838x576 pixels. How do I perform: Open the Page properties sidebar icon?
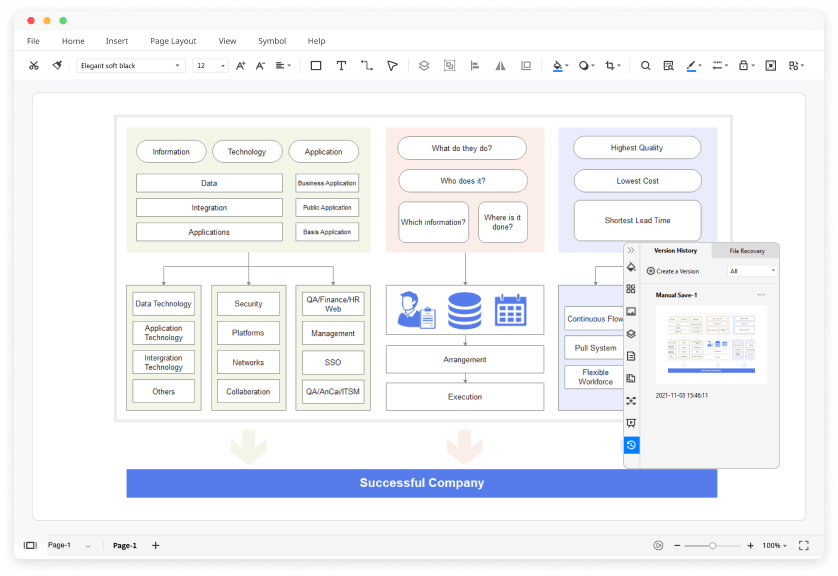[x=631, y=356]
